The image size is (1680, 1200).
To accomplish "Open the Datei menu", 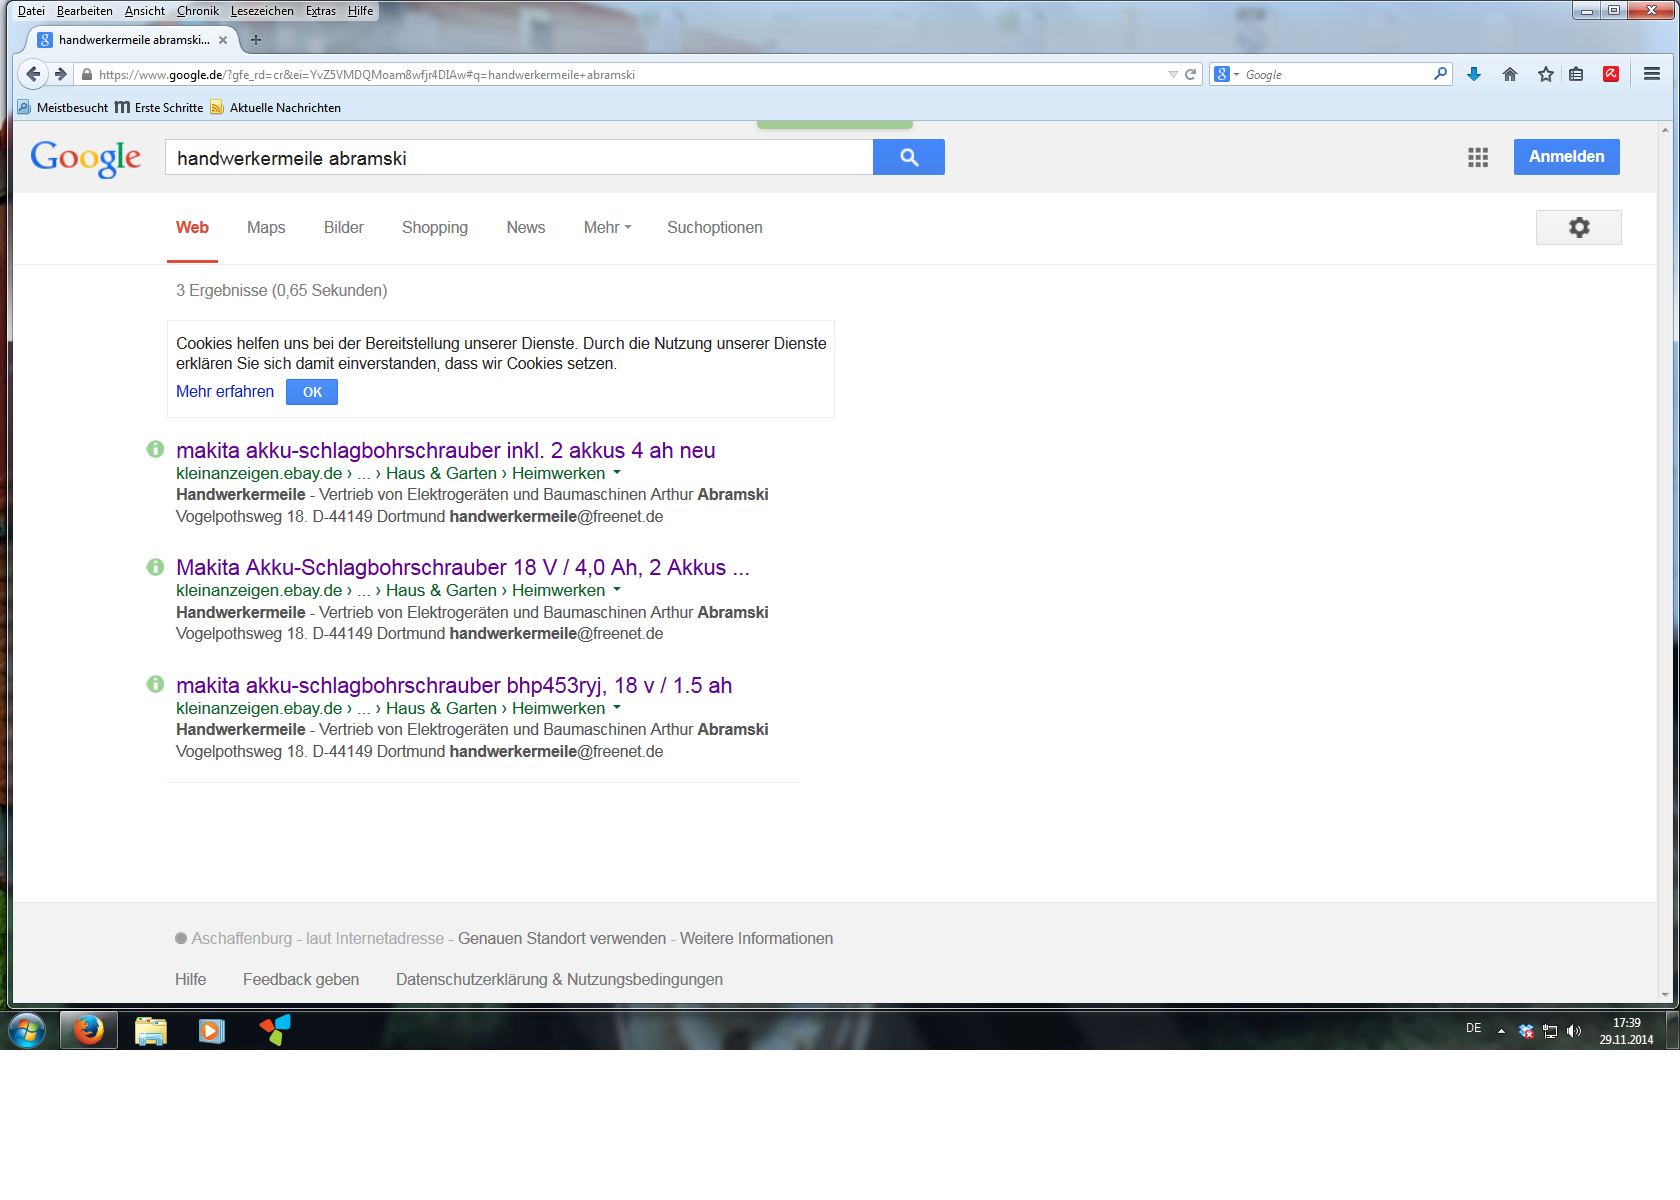I will pyautogui.click(x=31, y=11).
